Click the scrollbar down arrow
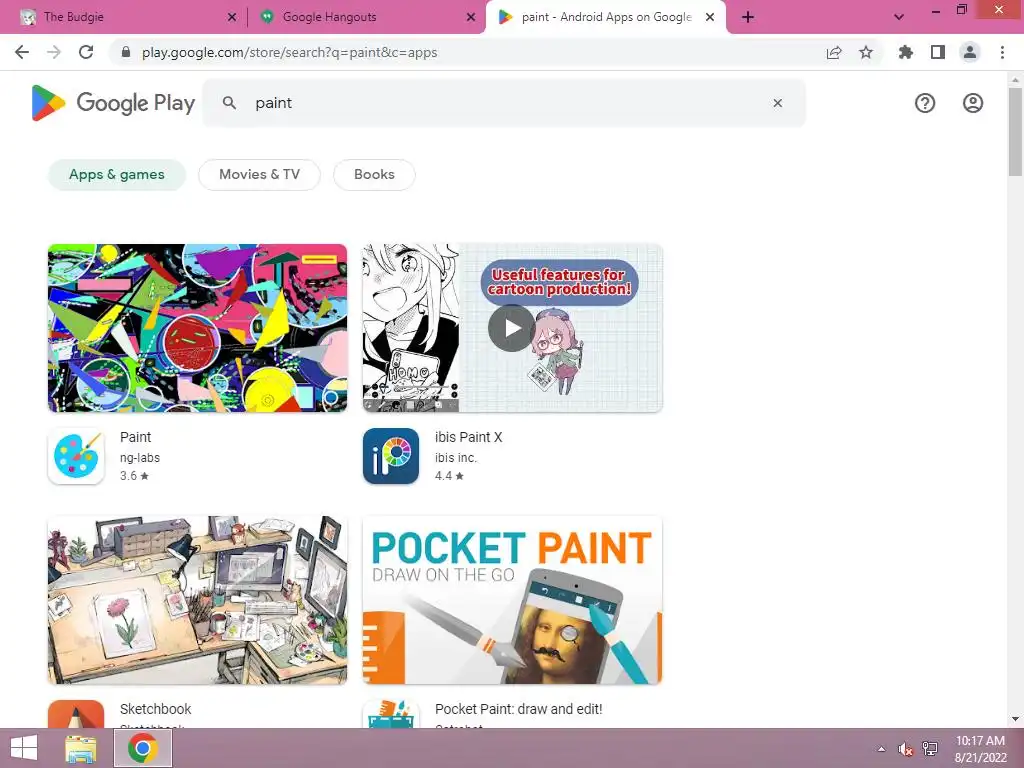 [x=1015, y=720]
